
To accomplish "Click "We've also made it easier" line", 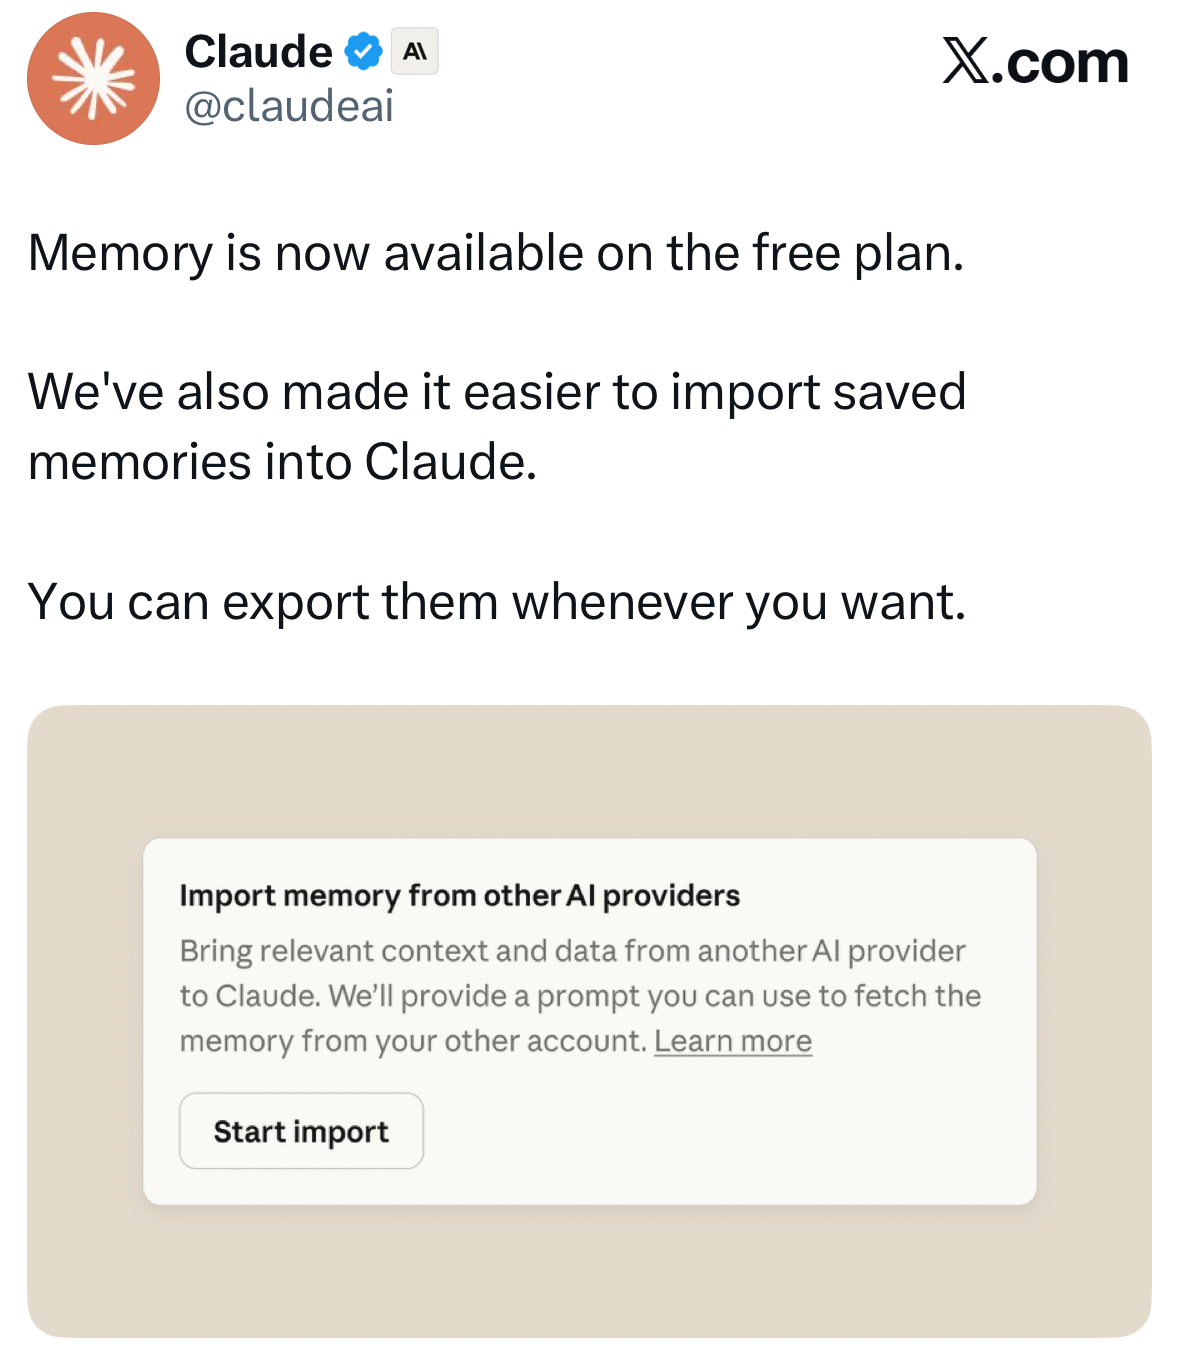I will pos(496,391).
